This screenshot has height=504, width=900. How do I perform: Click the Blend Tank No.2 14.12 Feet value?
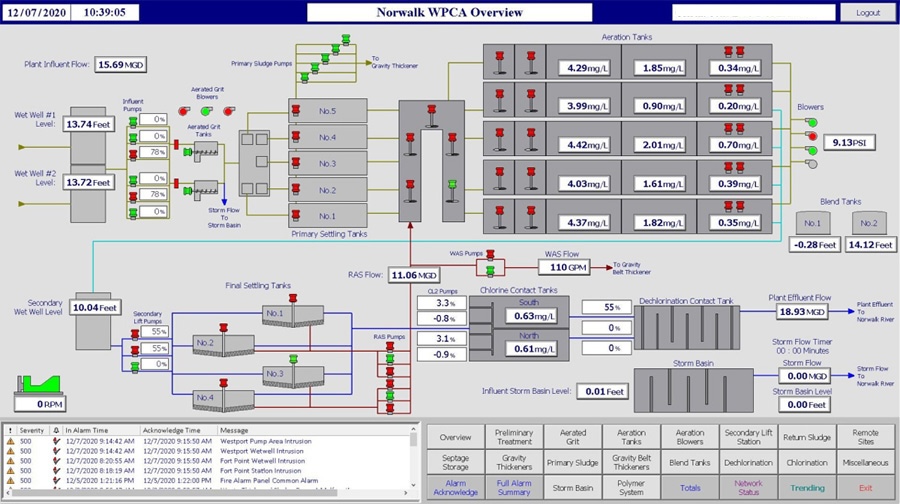pyautogui.click(x=870, y=245)
